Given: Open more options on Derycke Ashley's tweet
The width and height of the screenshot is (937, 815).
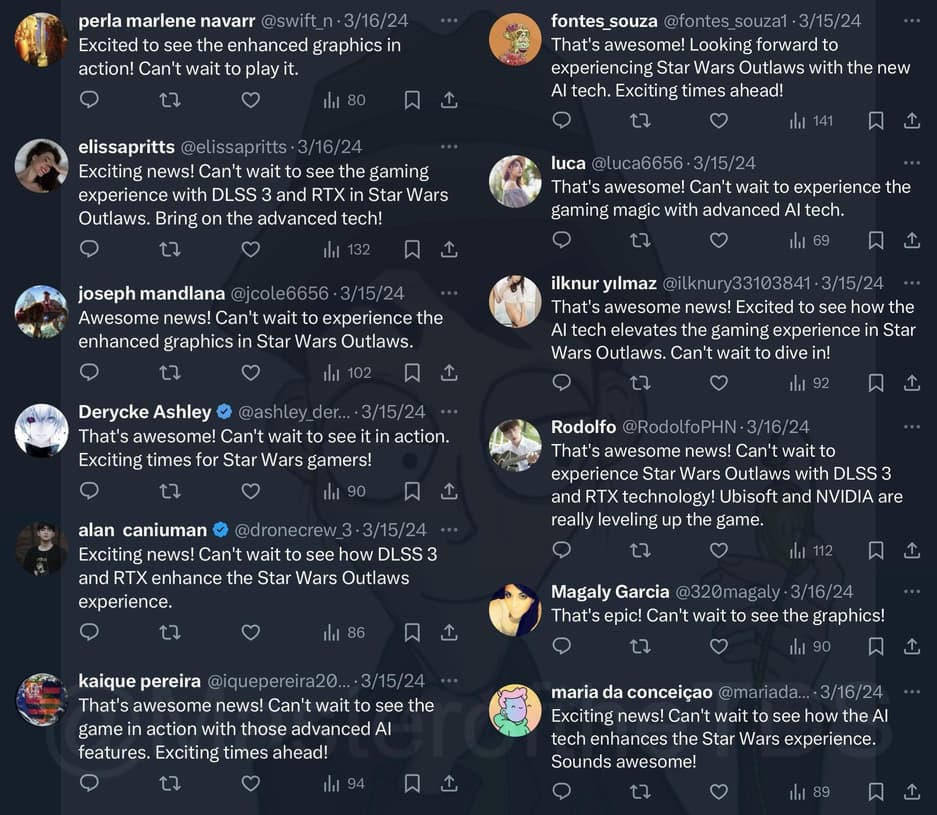Looking at the screenshot, I should point(449,412).
